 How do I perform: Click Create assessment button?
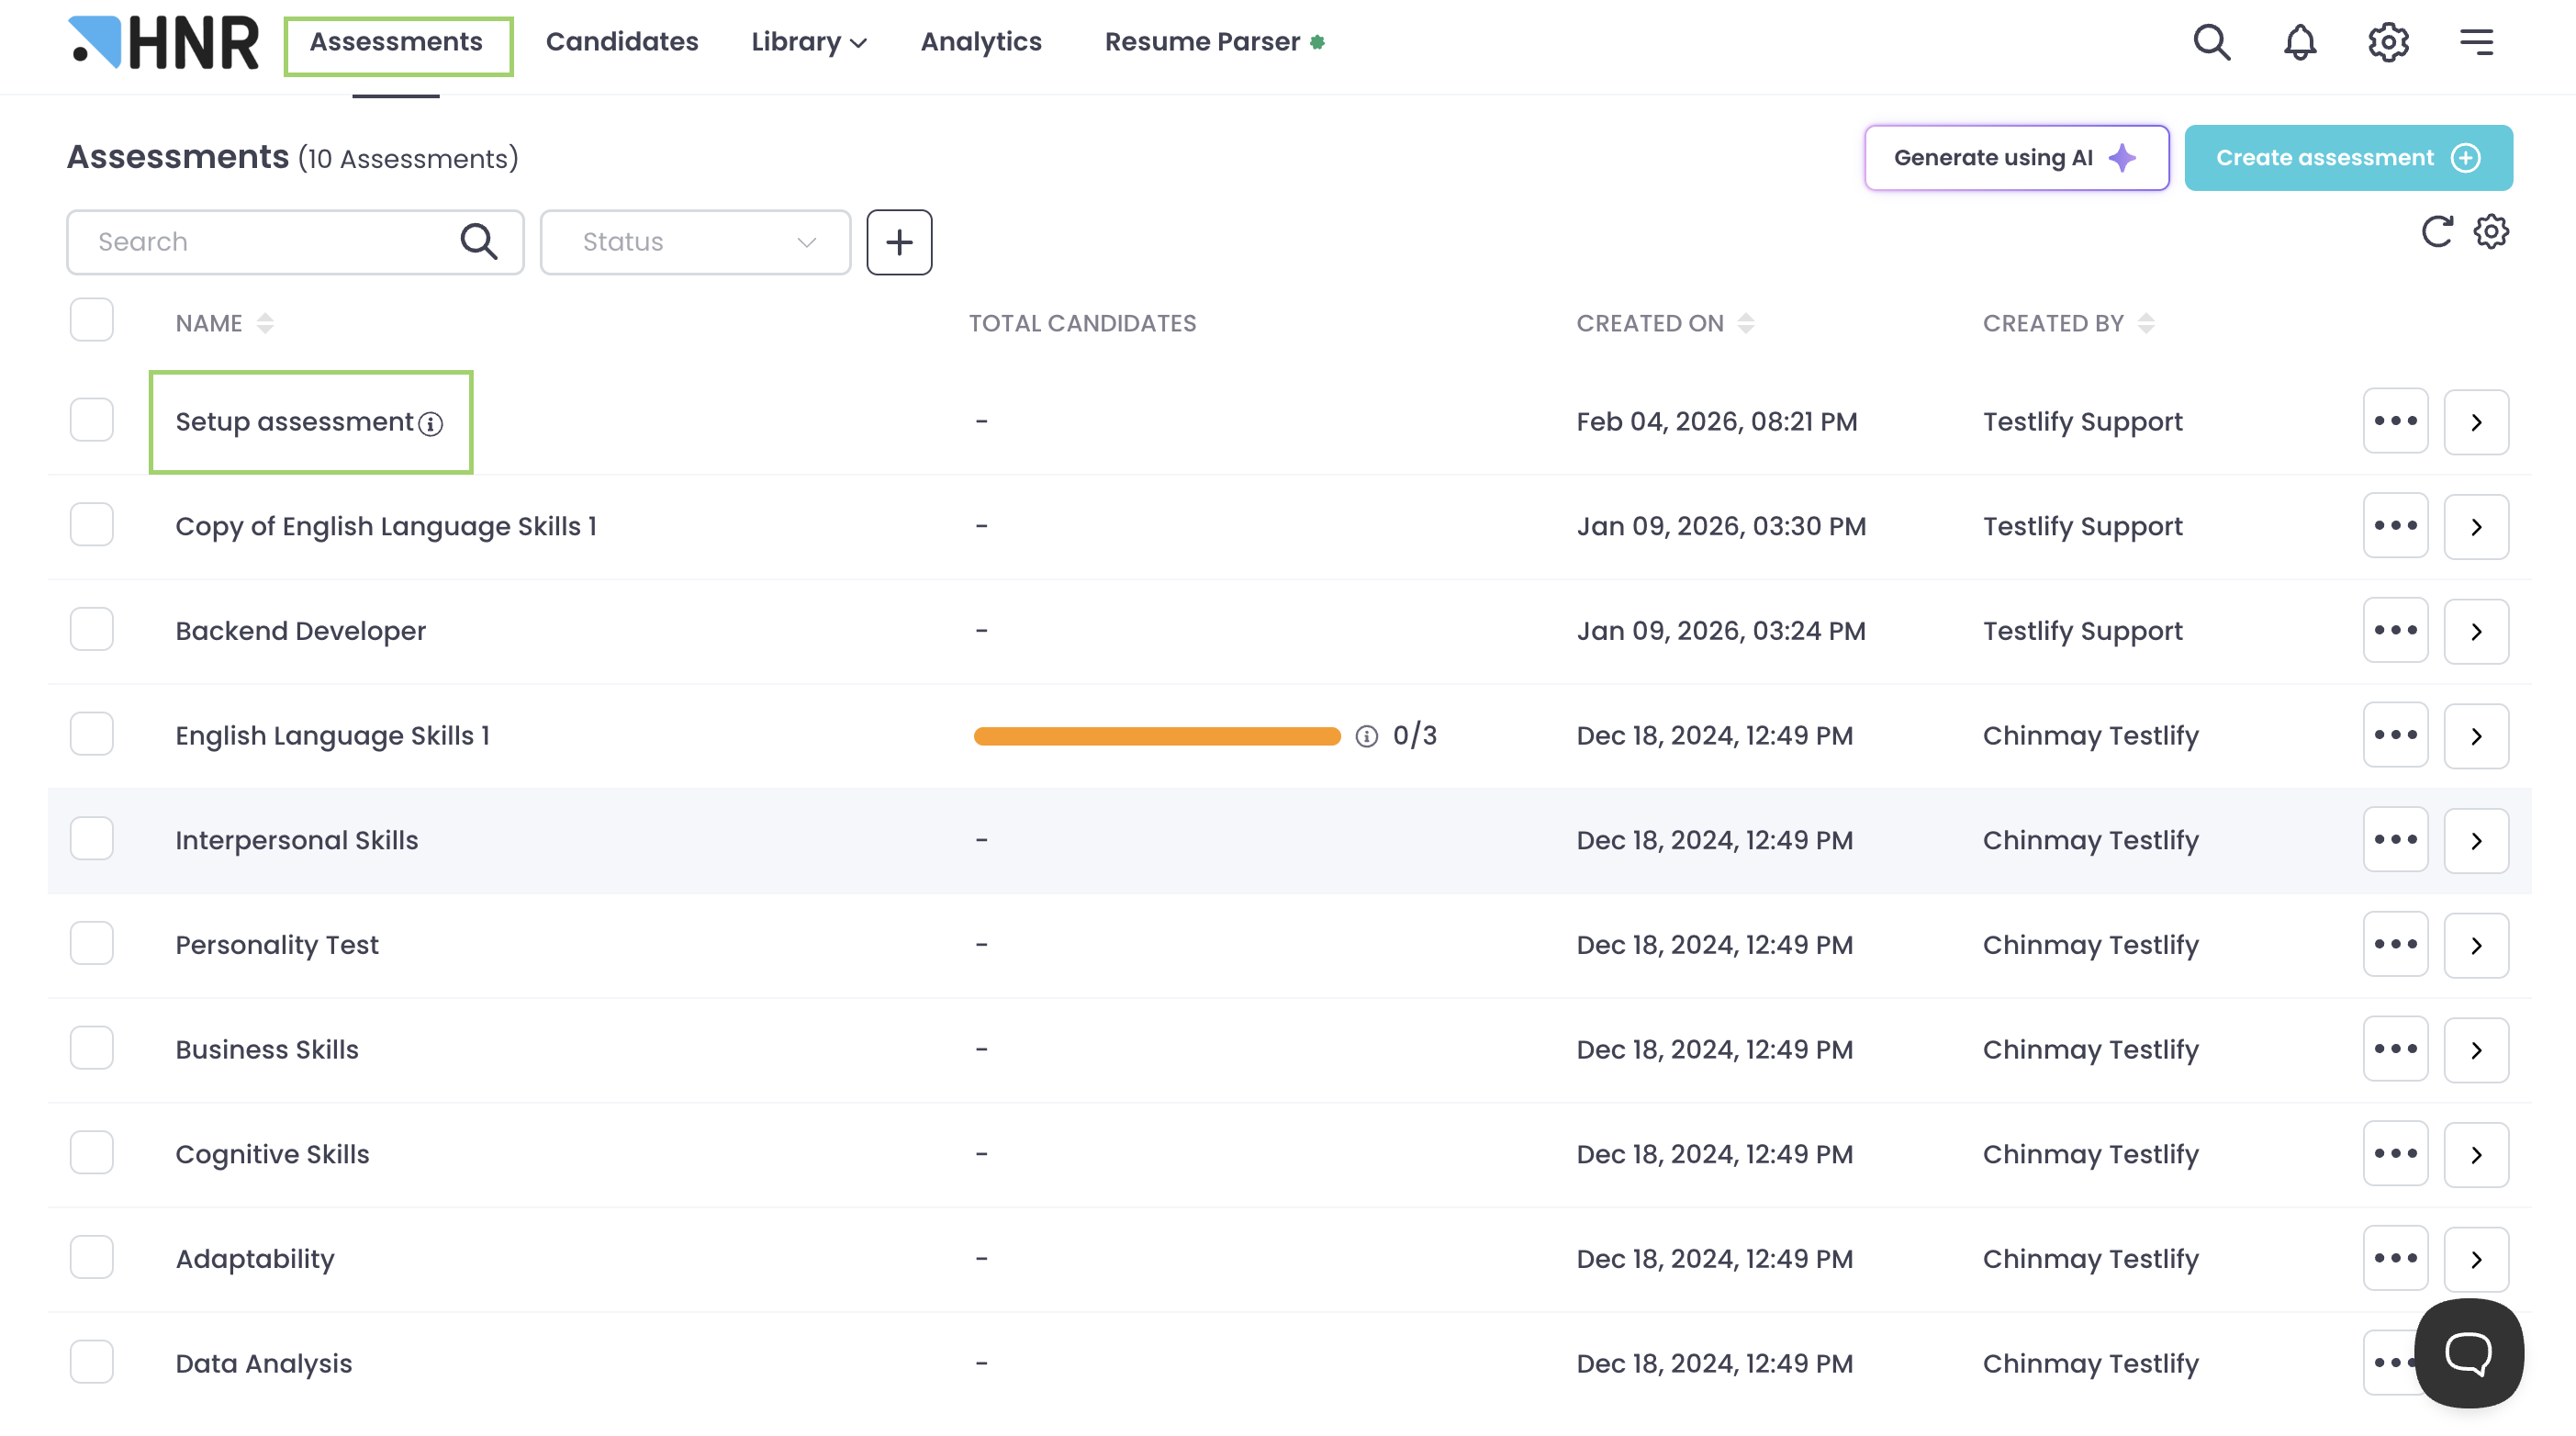tap(2347, 158)
